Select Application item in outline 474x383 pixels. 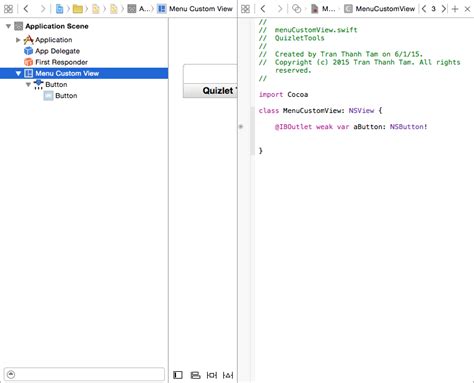pyautogui.click(x=53, y=40)
